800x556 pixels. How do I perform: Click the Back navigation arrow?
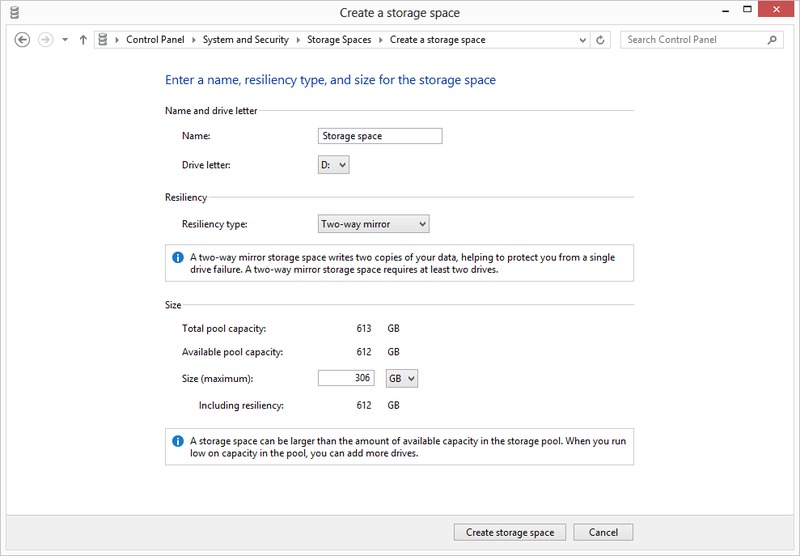point(23,40)
